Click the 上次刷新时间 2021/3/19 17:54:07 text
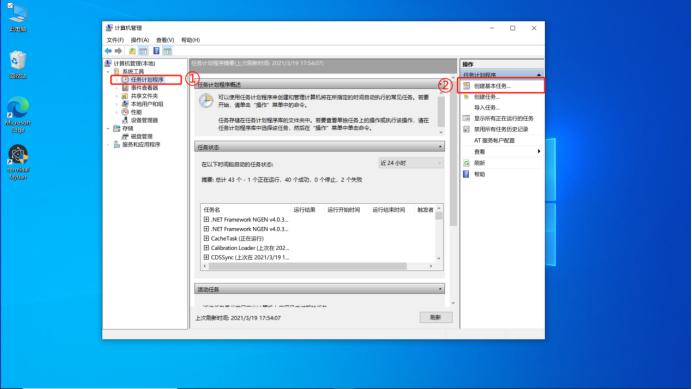This screenshot has width=692, height=389. (x=238, y=317)
